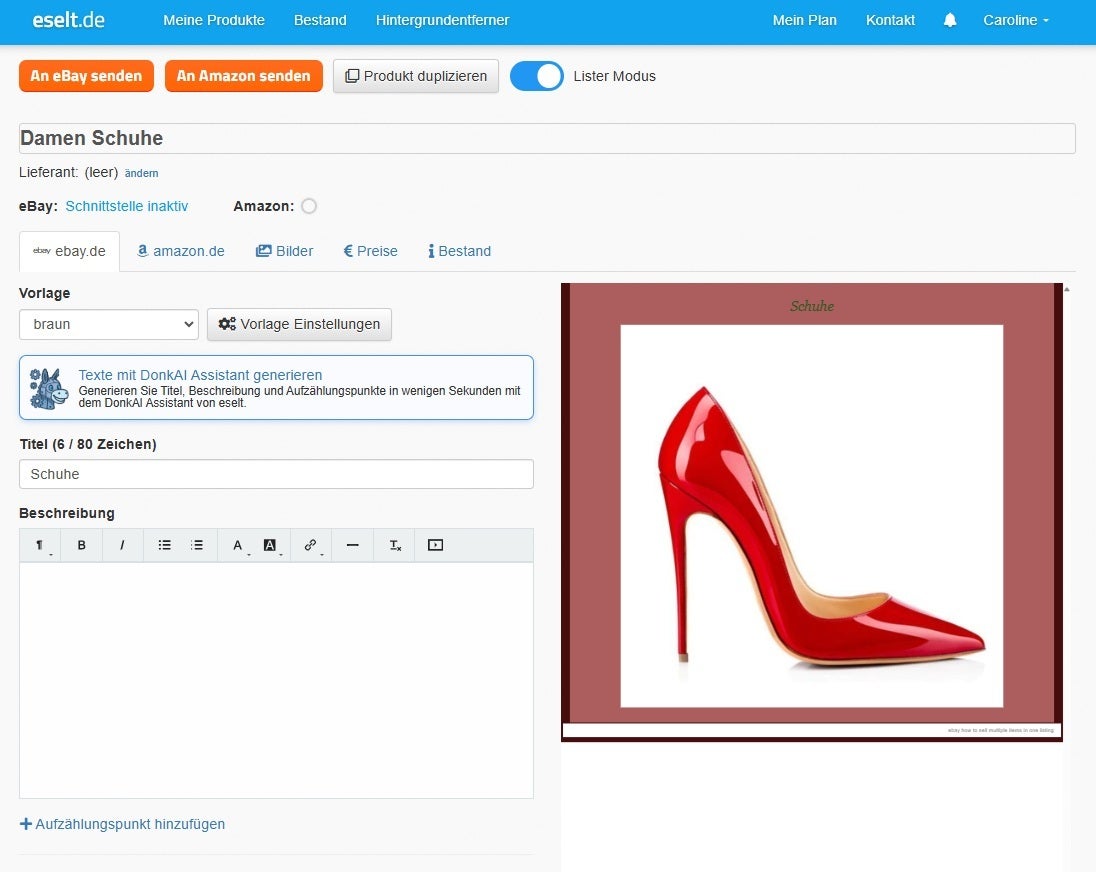
Task: Select the Amazon radio button
Action: coord(309,206)
